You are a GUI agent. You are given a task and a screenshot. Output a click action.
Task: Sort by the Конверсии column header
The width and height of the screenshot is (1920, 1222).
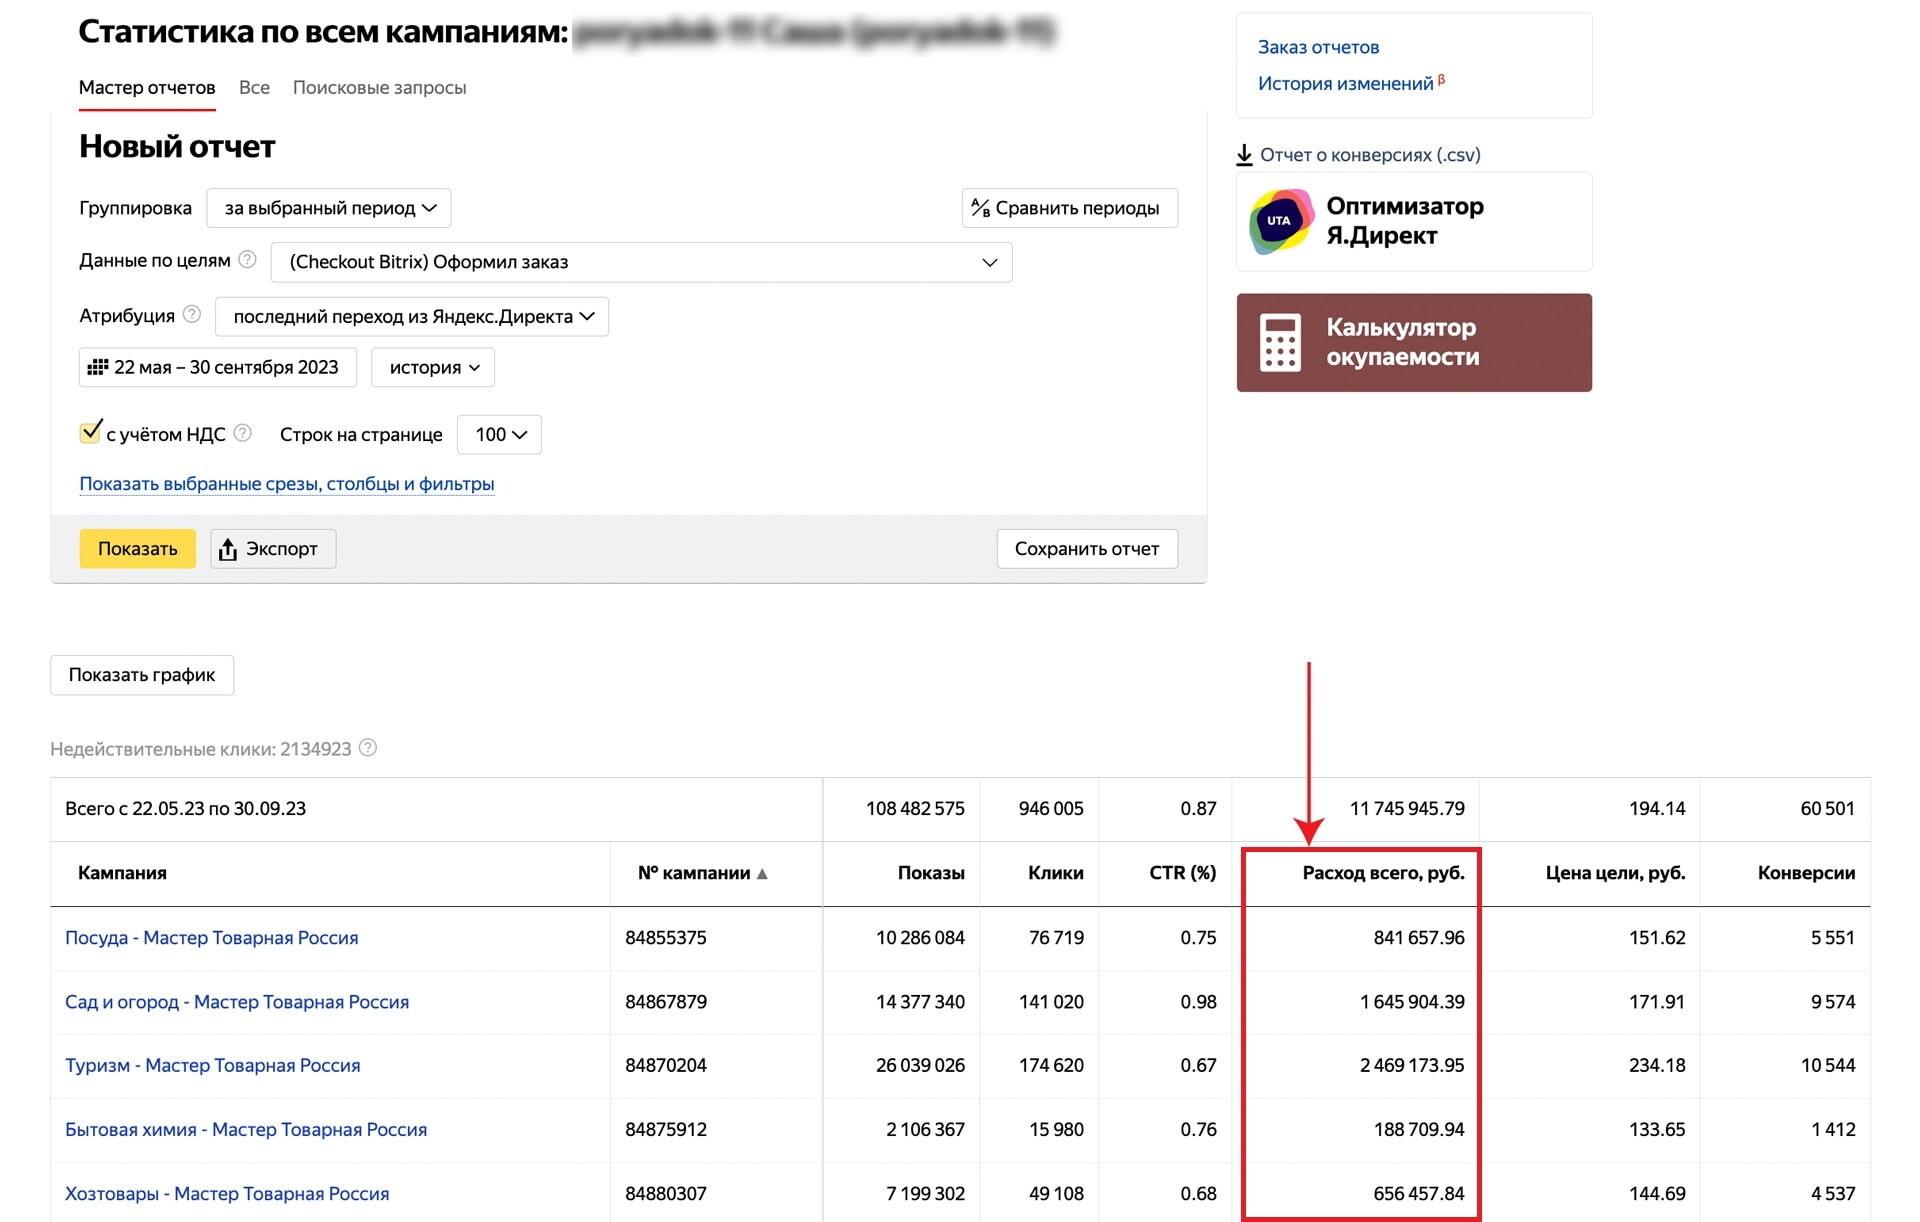[1807, 873]
